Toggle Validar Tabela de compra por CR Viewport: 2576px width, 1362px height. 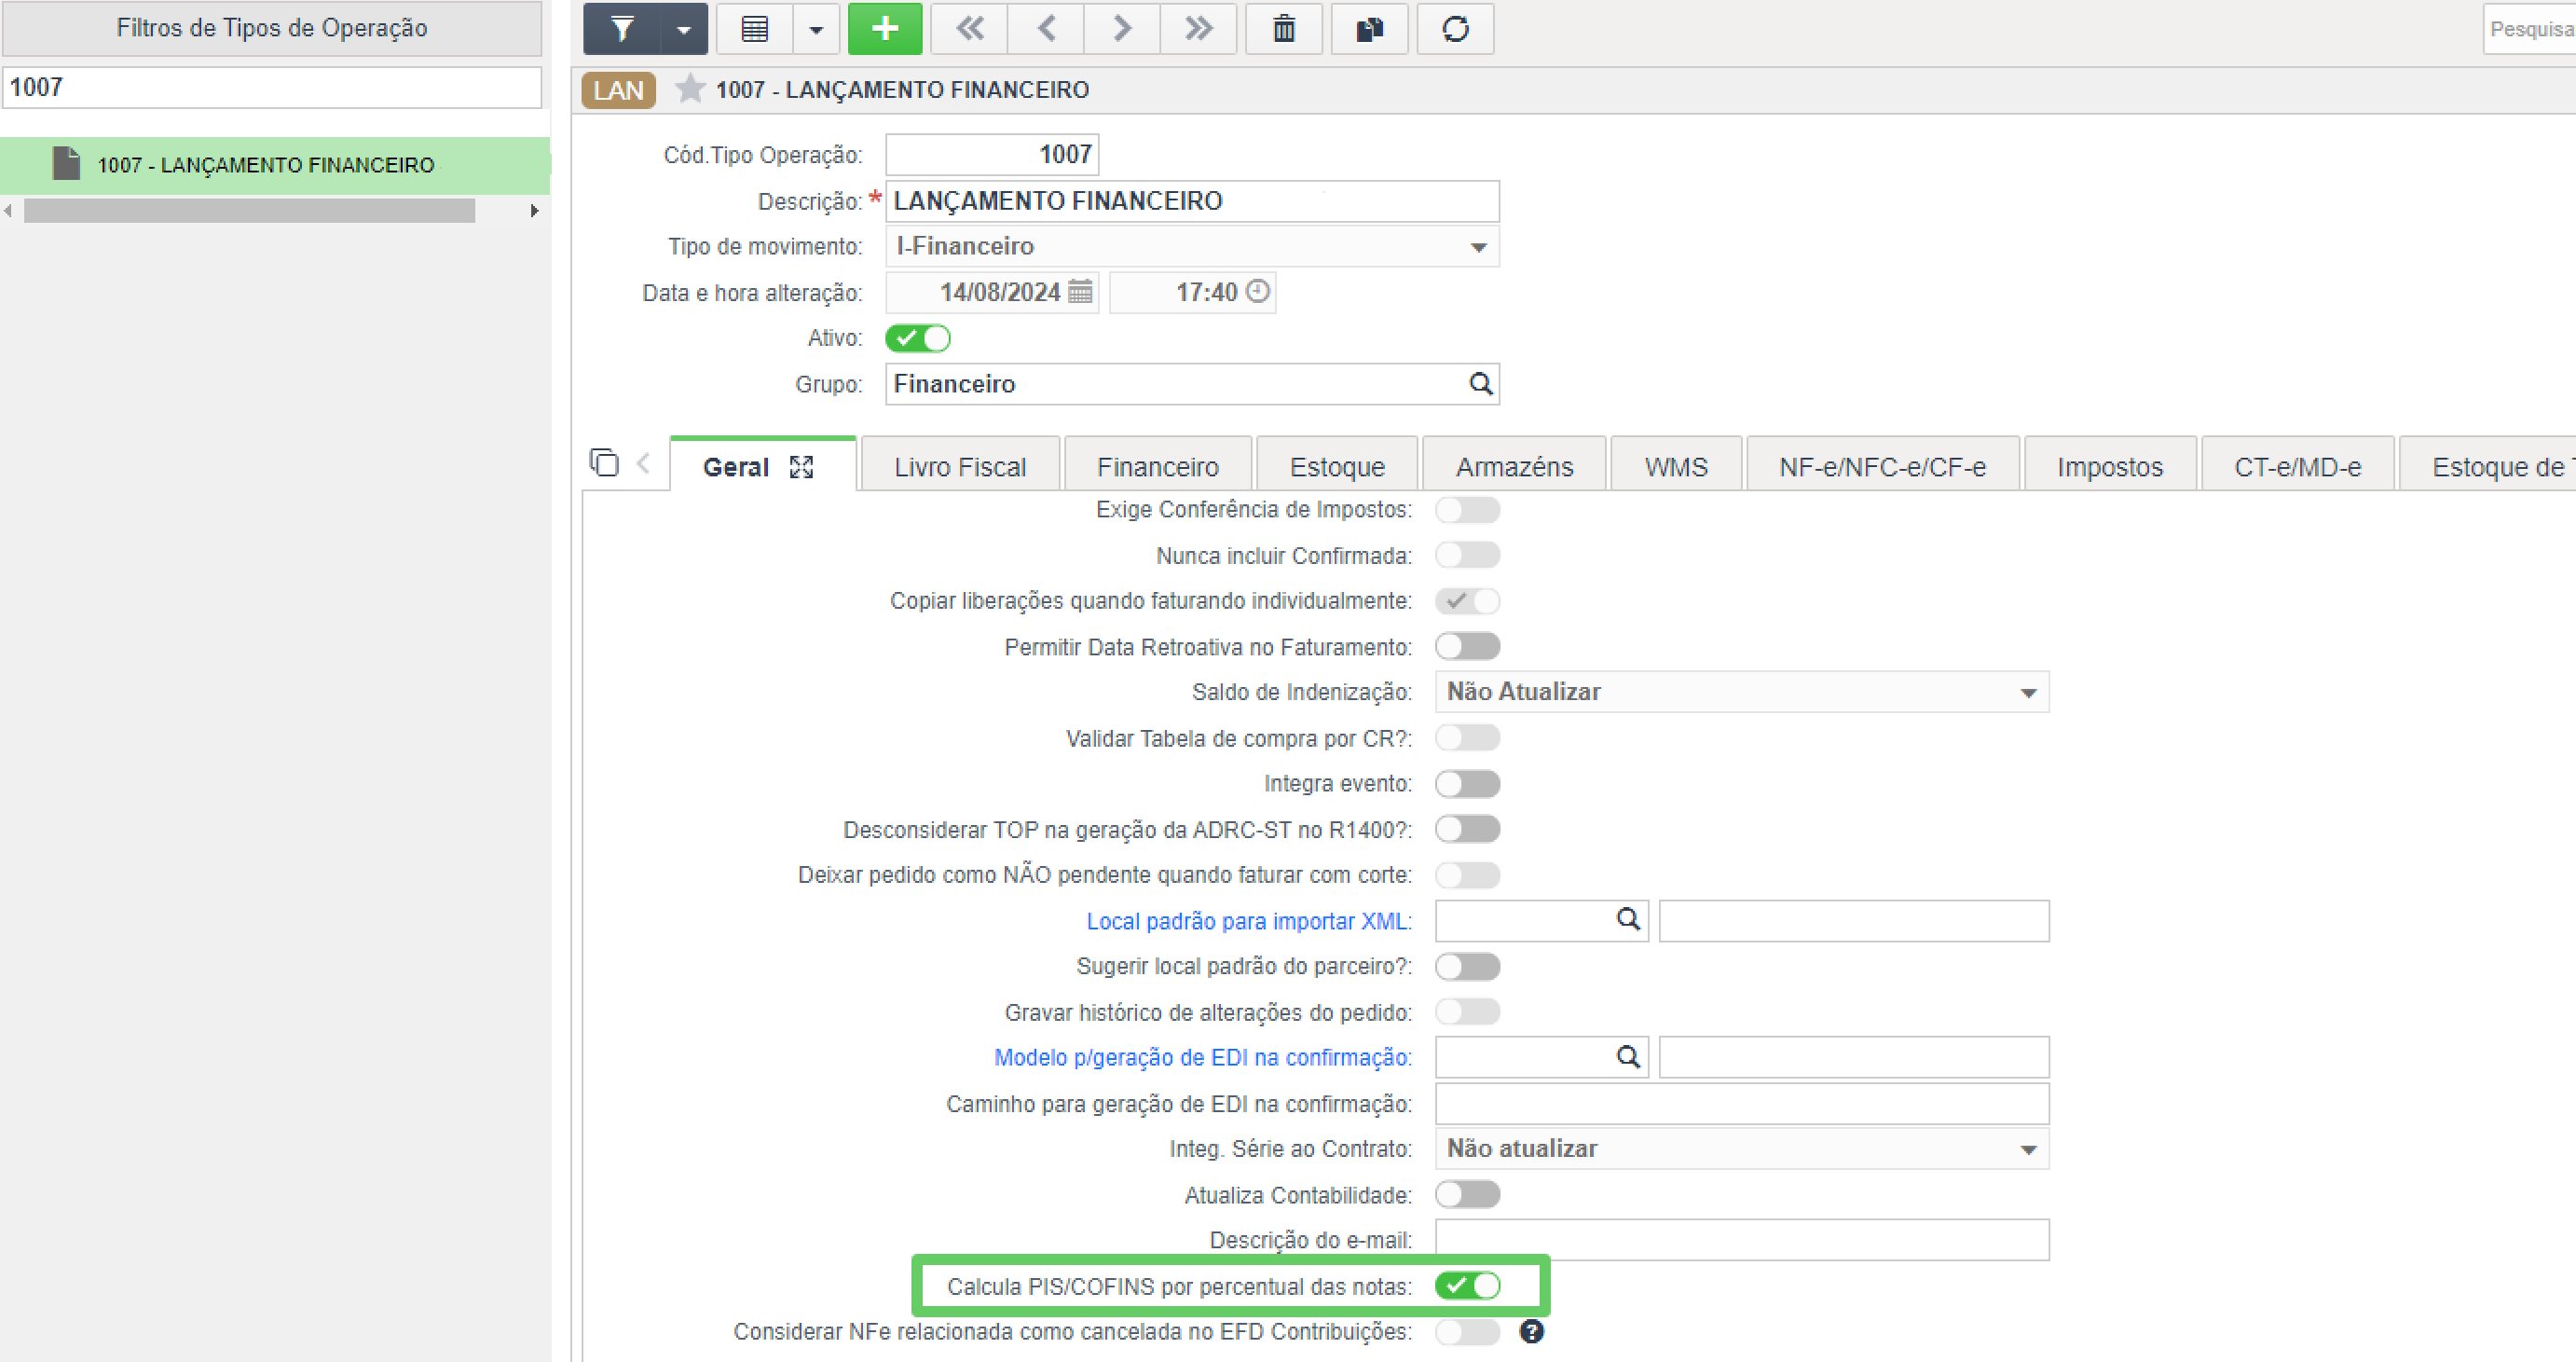1467,738
